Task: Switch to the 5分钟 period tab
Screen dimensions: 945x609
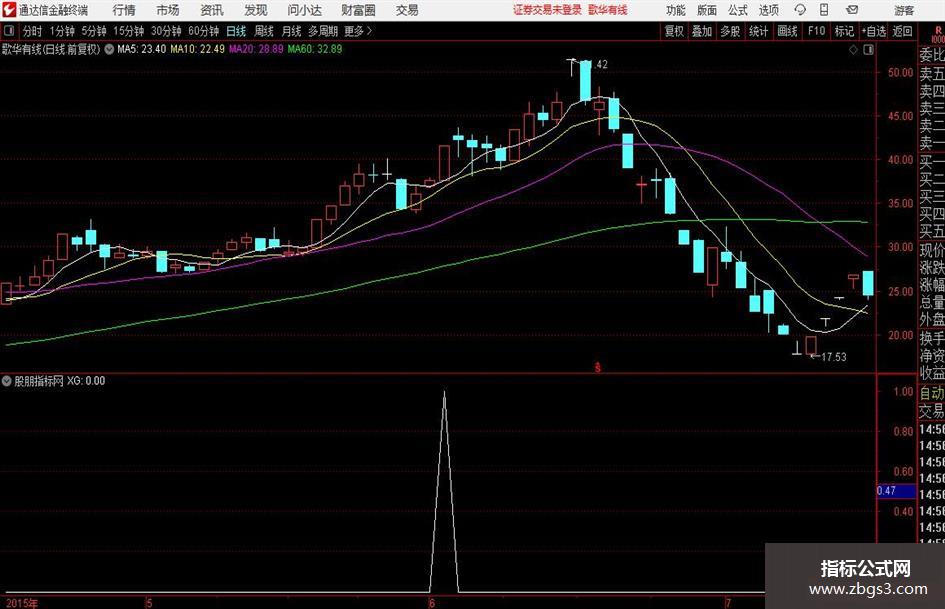Action: coord(93,31)
